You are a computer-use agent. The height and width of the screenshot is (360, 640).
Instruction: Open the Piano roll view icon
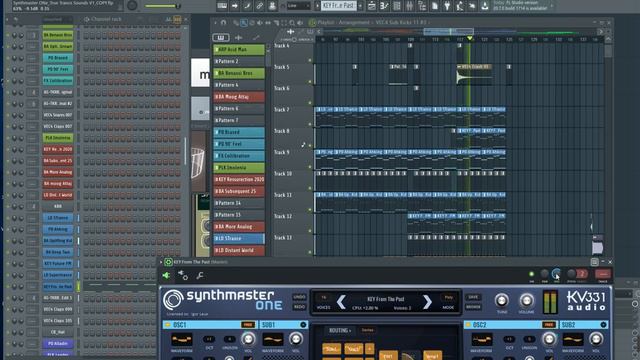(x=384, y=6)
